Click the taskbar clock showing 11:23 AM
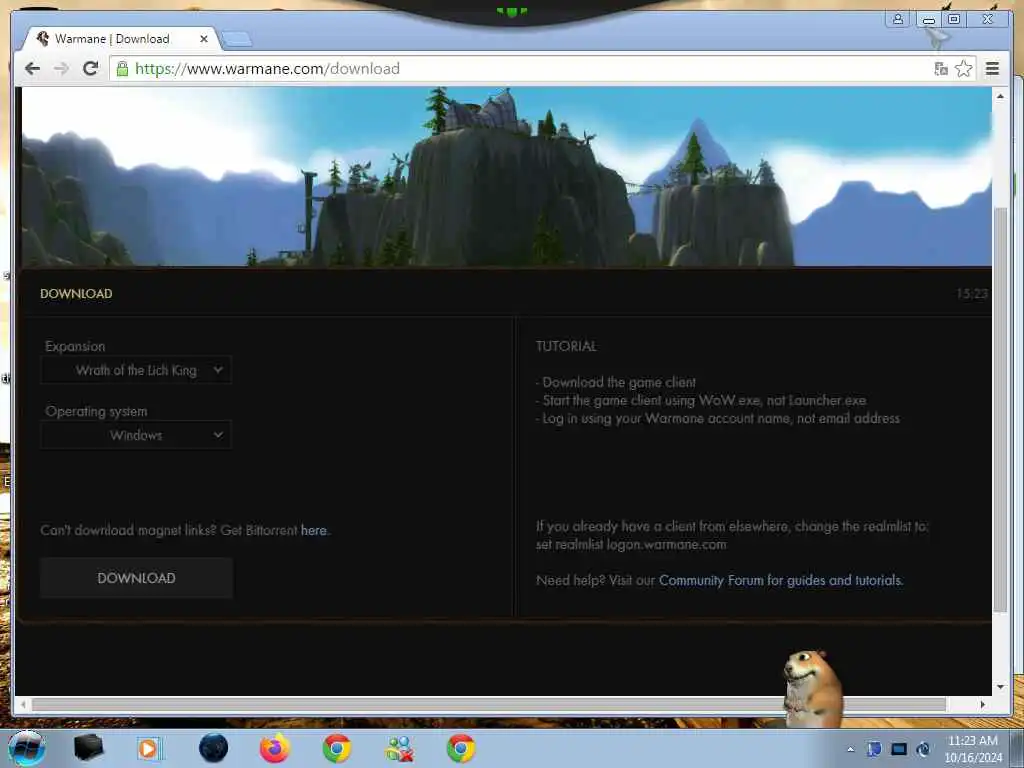 pos(972,748)
